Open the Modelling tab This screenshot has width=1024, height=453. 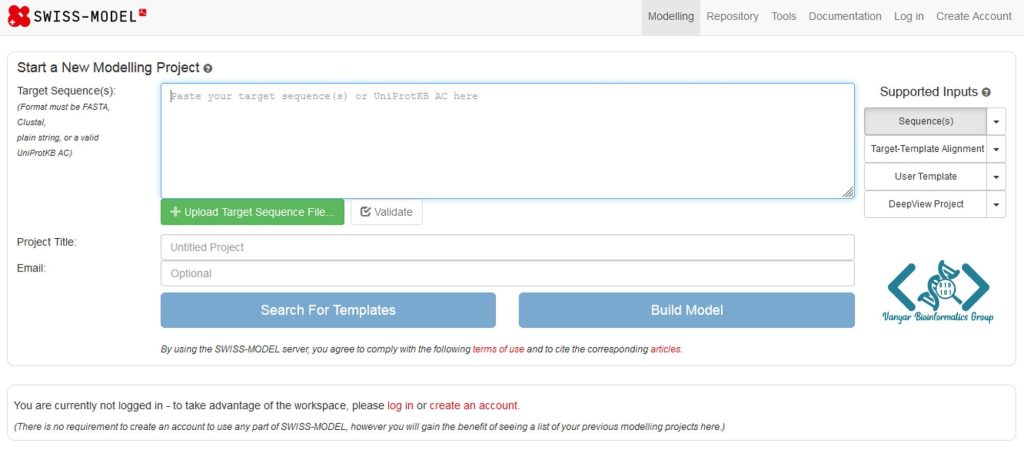pos(671,17)
